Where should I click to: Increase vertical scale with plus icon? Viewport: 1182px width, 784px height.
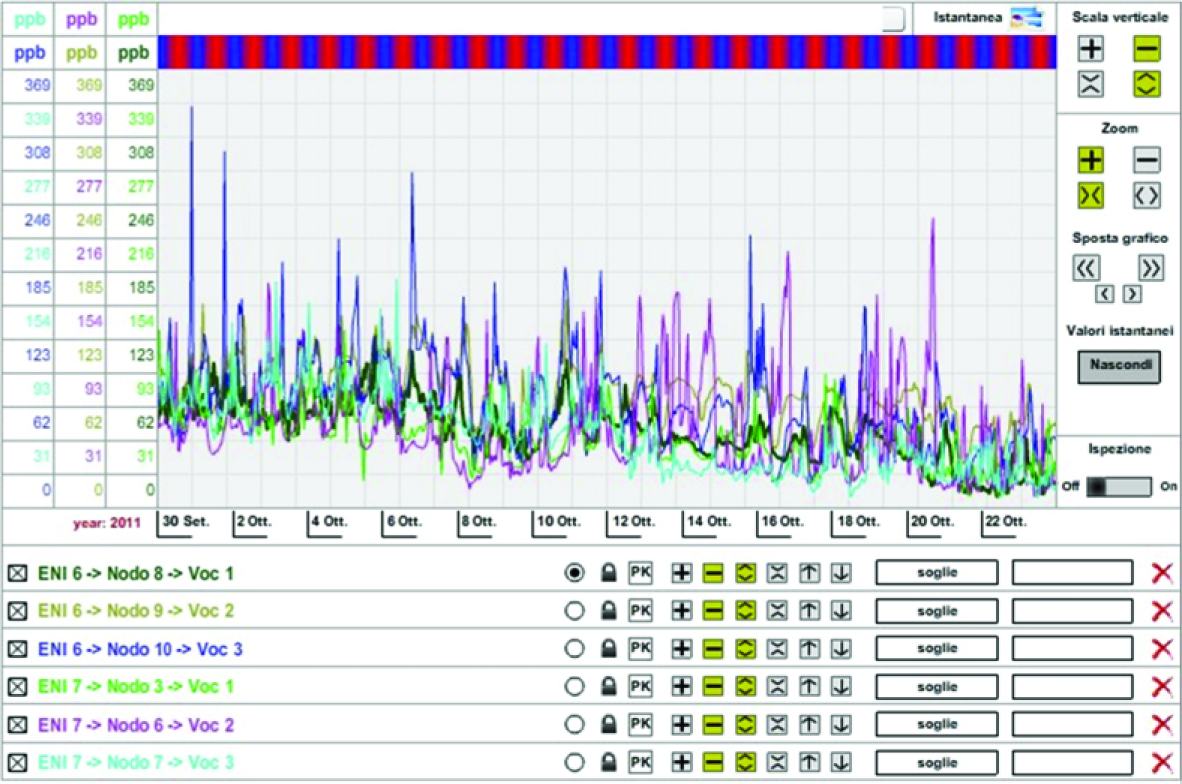click(1091, 49)
